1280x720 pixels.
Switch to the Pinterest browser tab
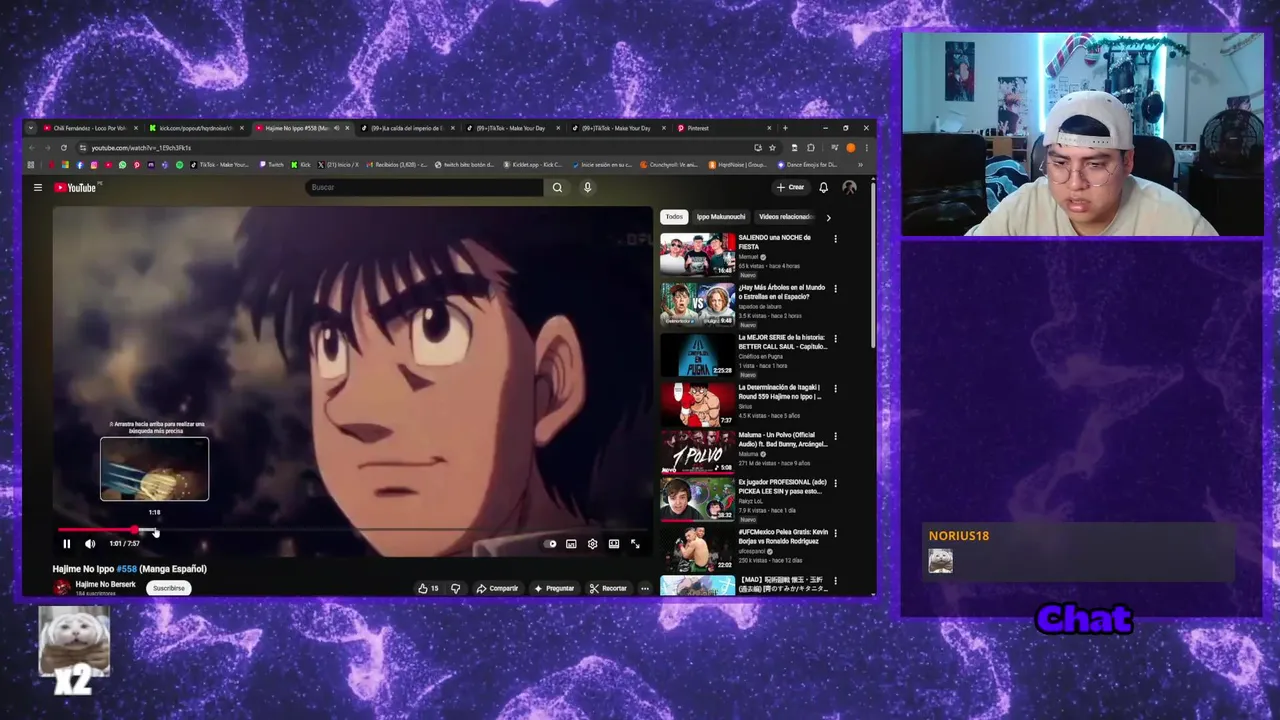[725, 128]
